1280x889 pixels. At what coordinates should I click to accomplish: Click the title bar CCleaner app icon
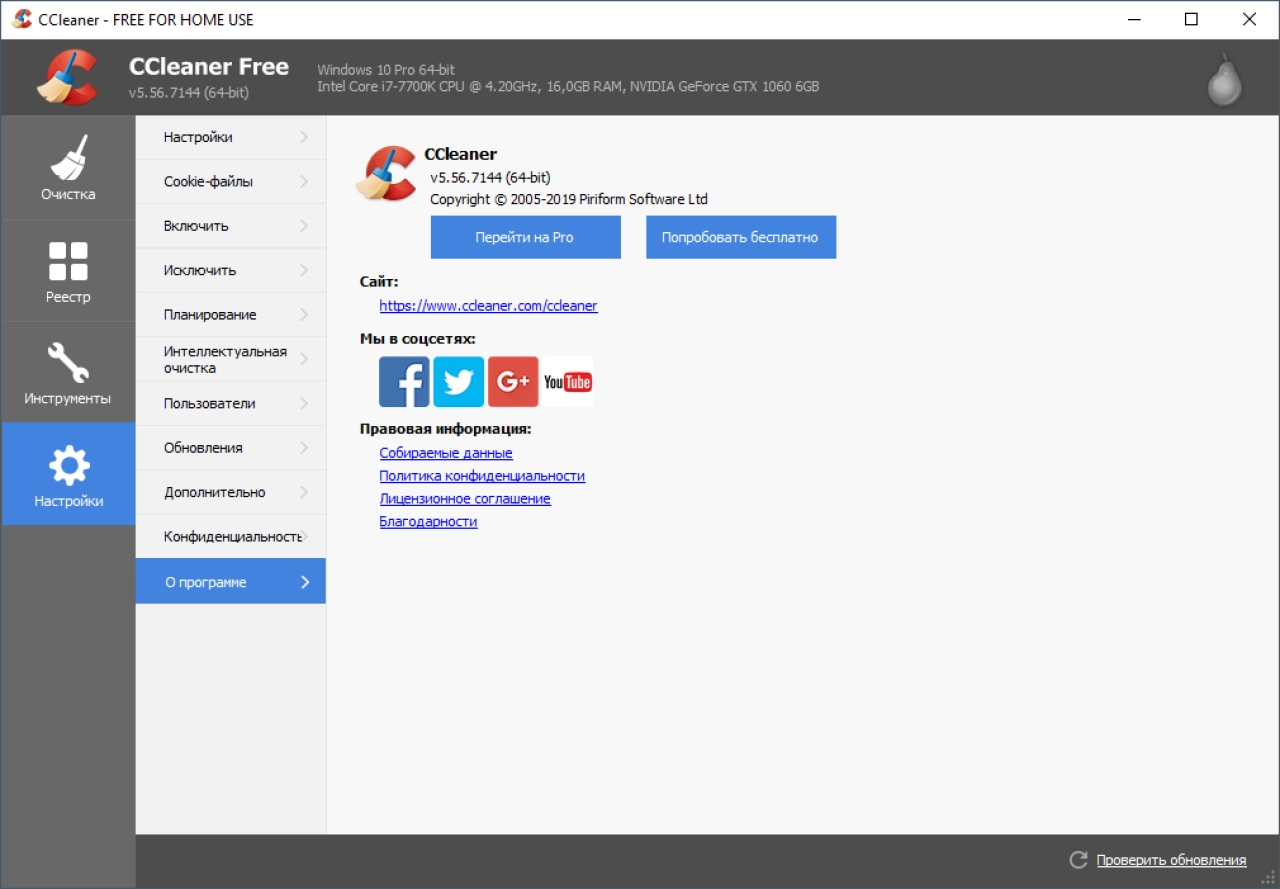(22, 19)
